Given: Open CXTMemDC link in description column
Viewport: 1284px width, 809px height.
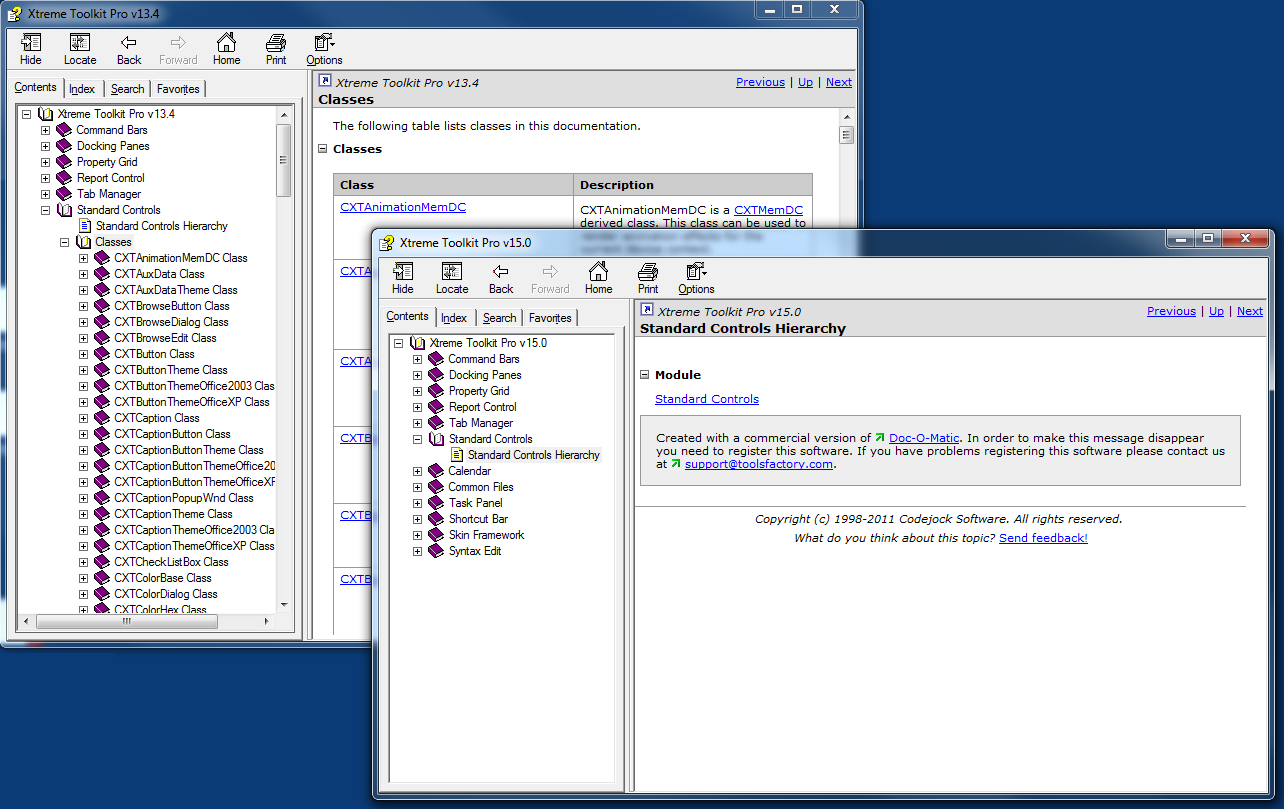Looking at the screenshot, I should pyautogui.click(x=768, y=210).
